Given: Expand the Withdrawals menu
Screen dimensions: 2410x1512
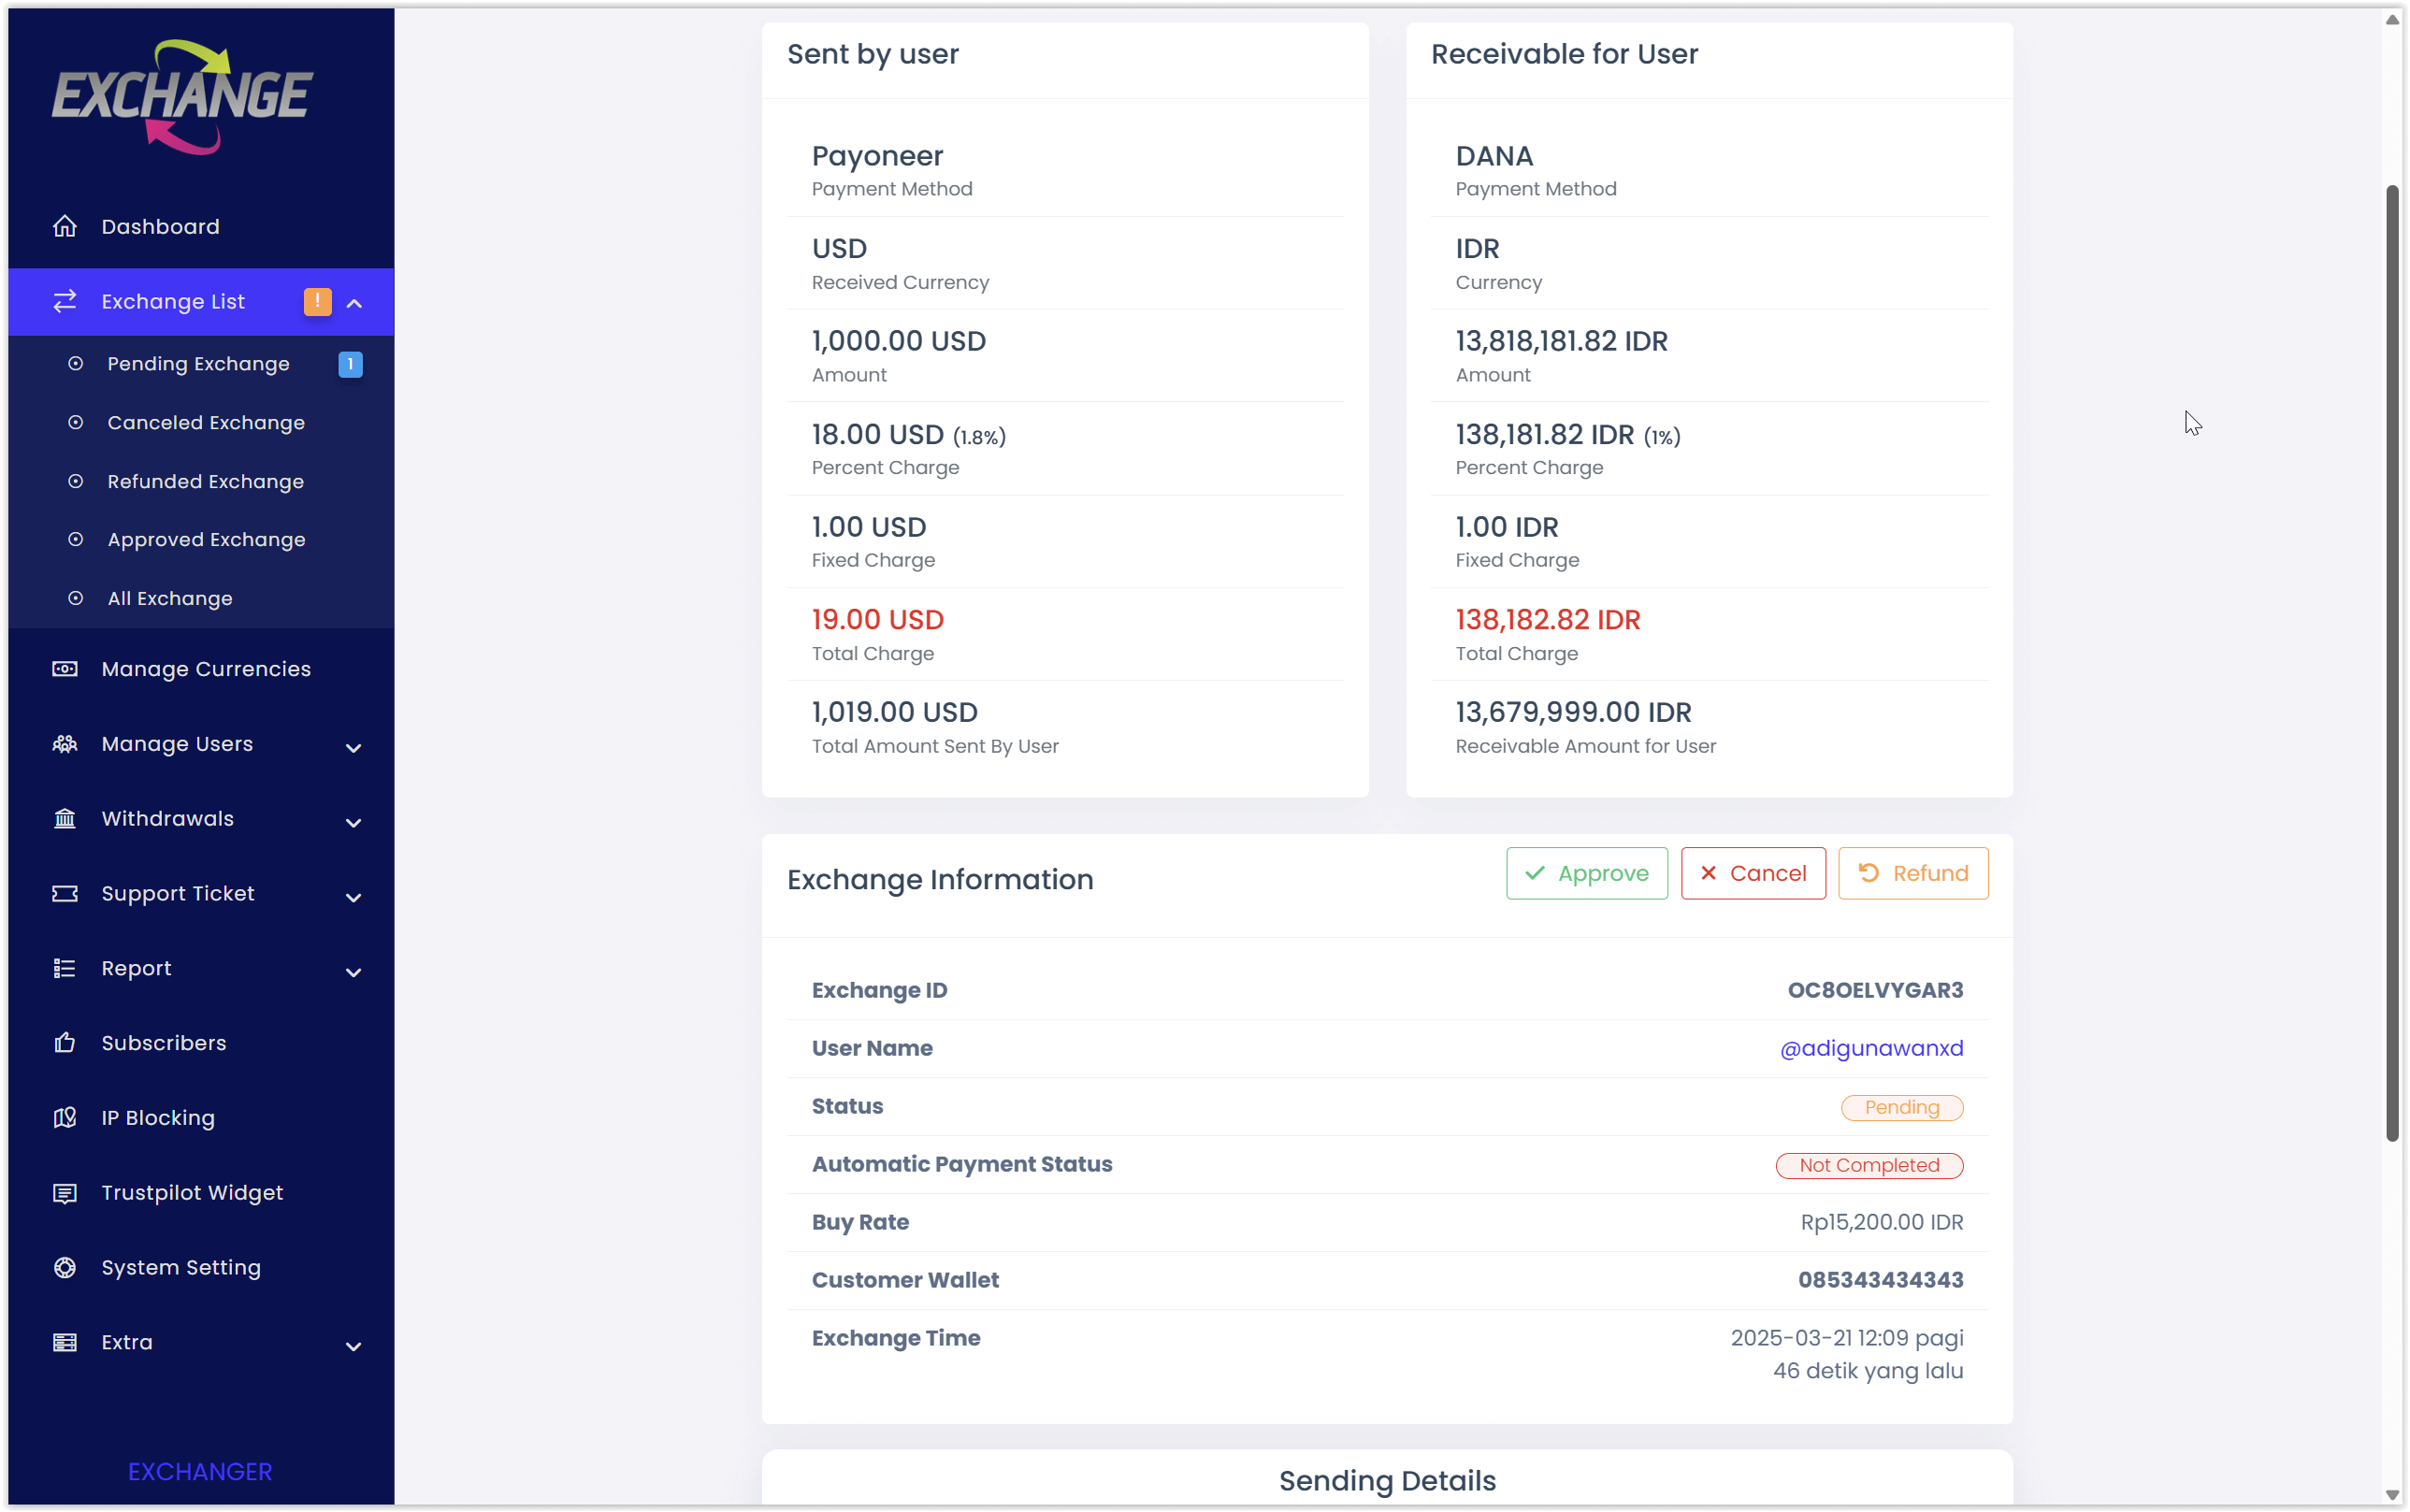Looking at the screenshot, I should click(x=353, y=822).
